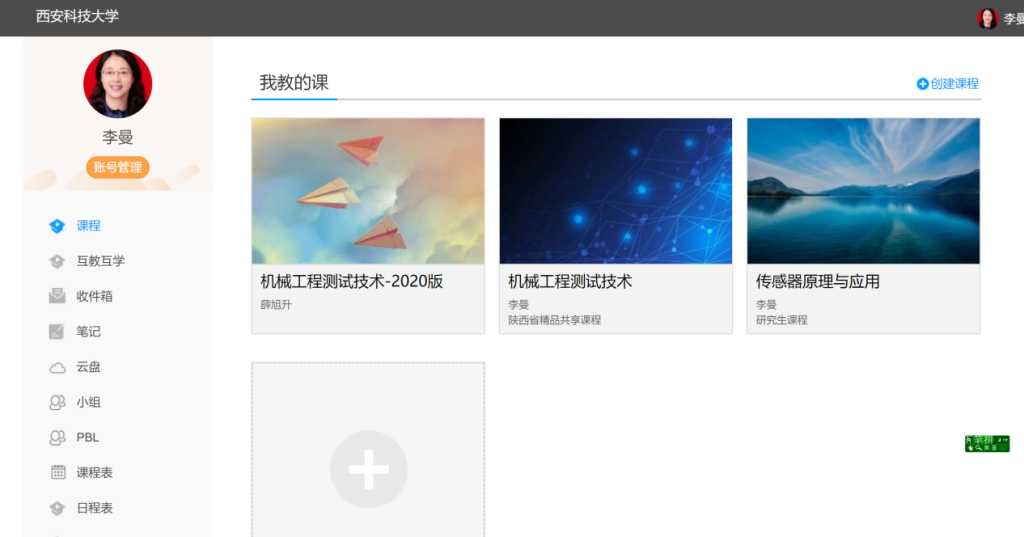Open the 云盘 cloud icon
Screen dimensions: 1024x537
[58, 367]
